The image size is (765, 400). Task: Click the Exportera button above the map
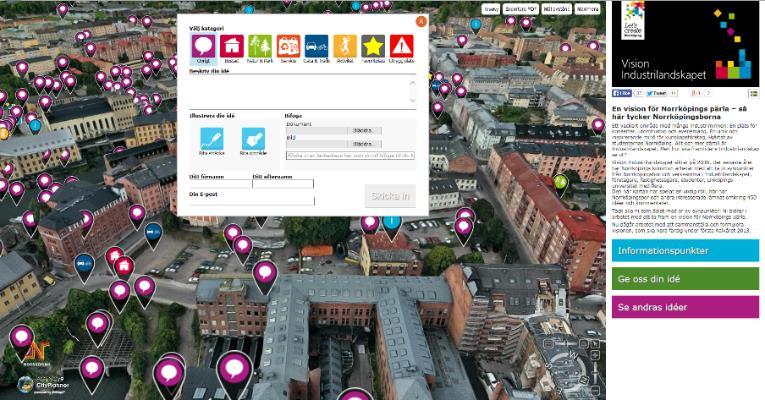(x=522, y=9)
